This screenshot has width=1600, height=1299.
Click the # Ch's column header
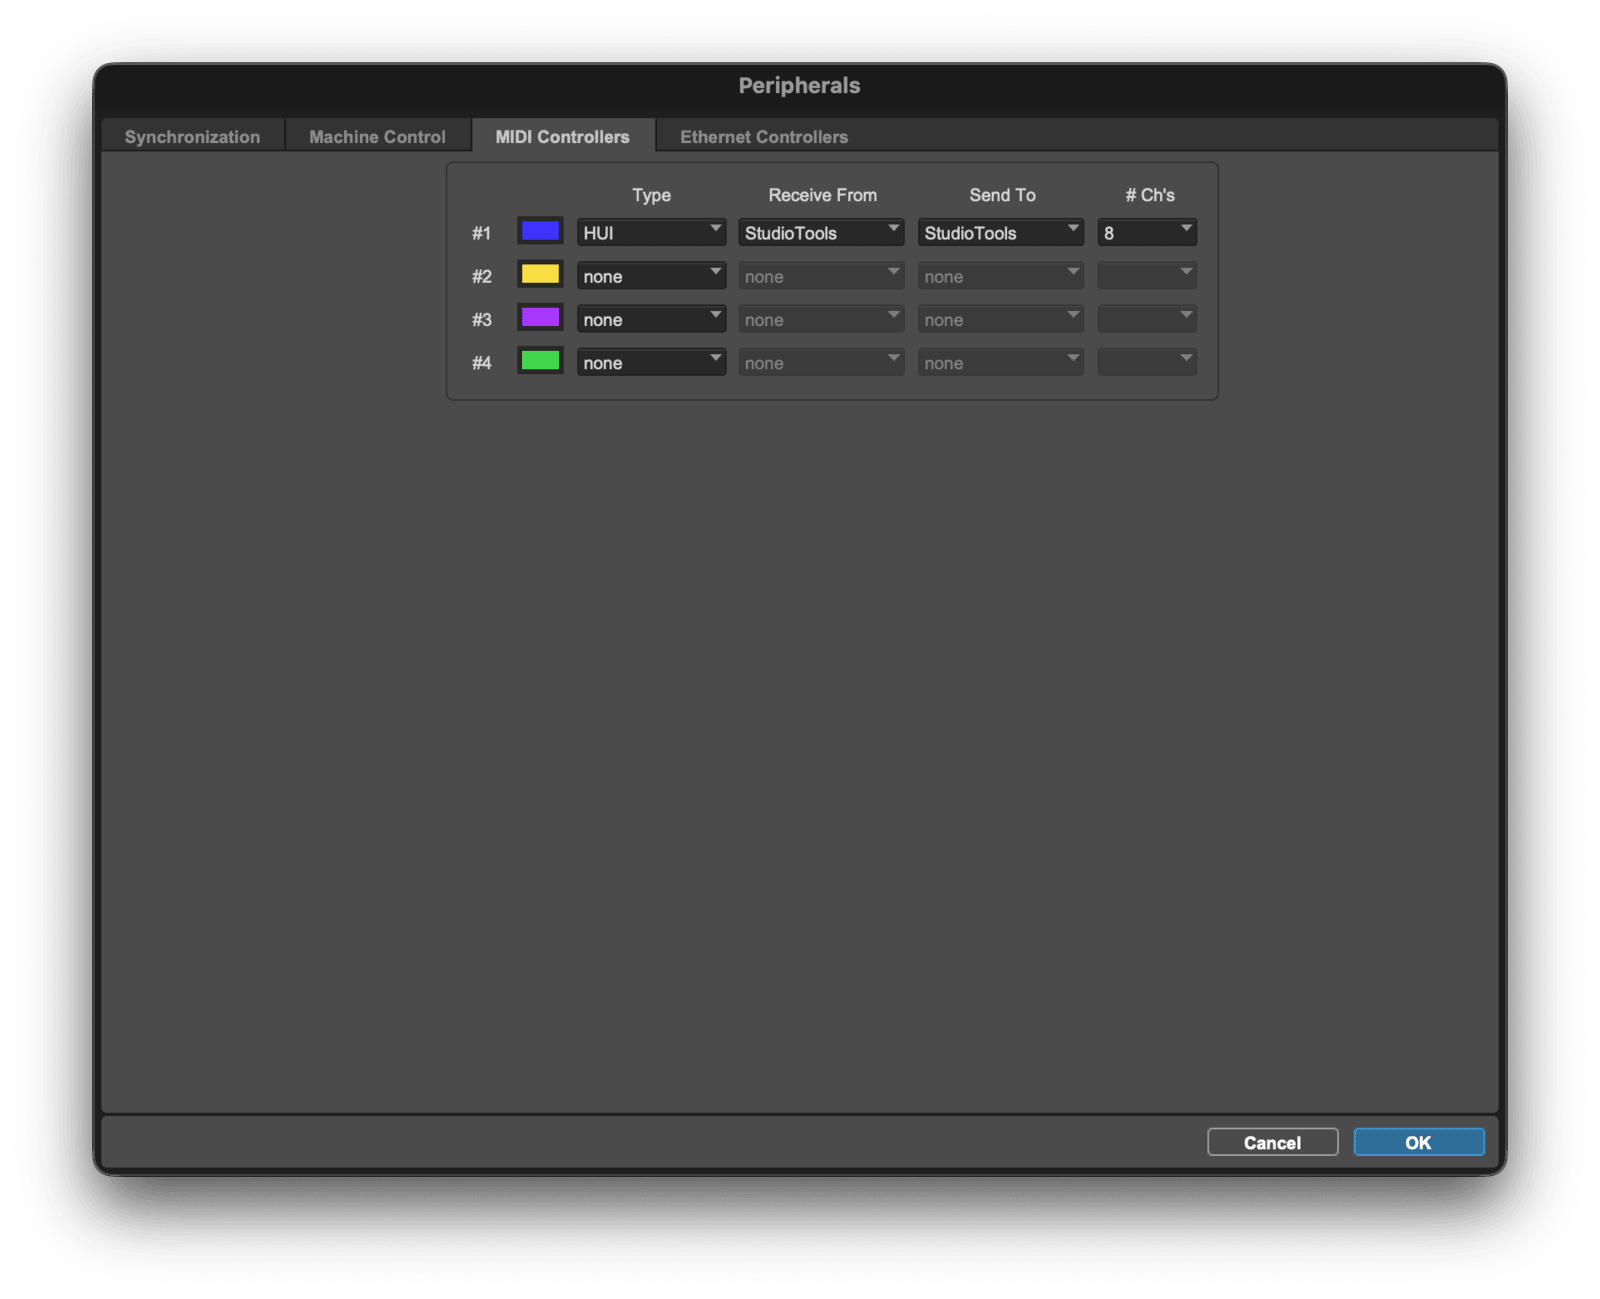tap(1150, 195)
